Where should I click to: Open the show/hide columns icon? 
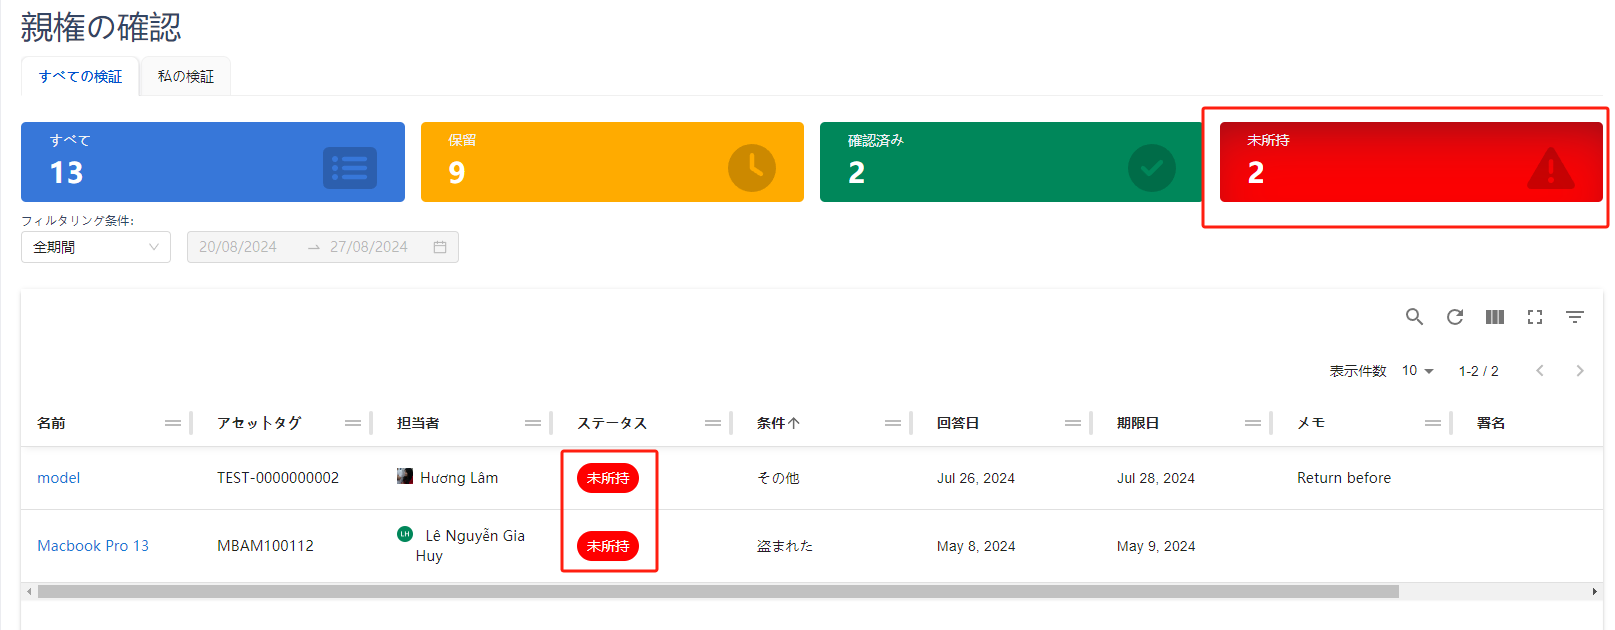(x=1495, y=317)
